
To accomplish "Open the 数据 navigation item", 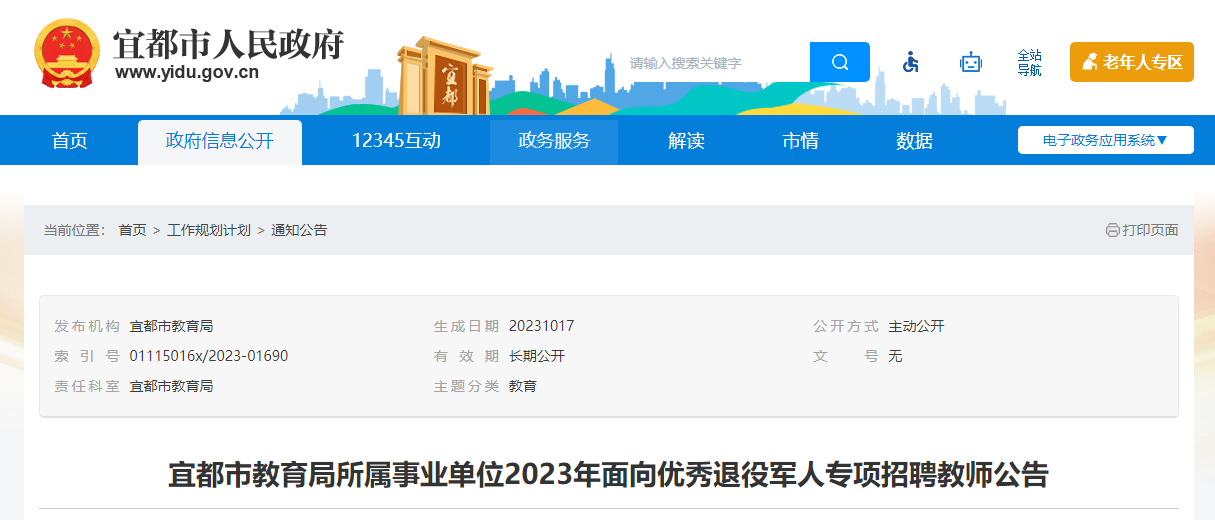I will 914,141.
